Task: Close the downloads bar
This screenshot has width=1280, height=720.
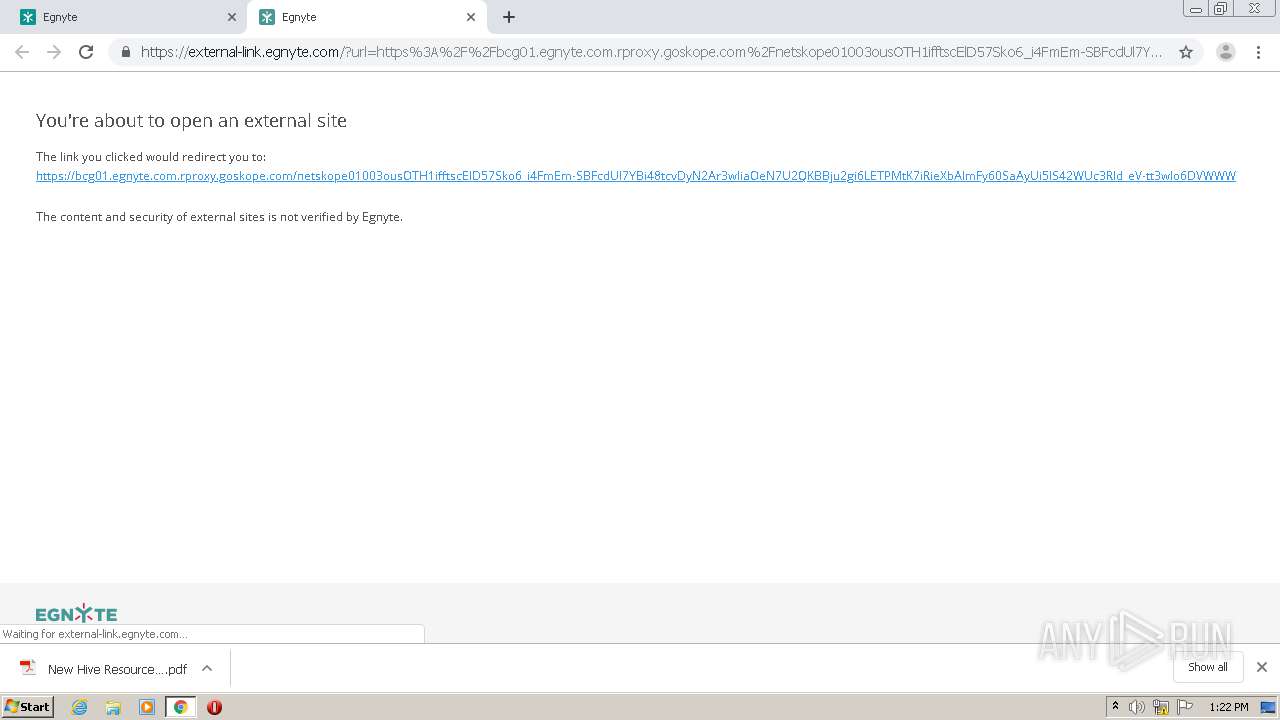Action: 1262,667
